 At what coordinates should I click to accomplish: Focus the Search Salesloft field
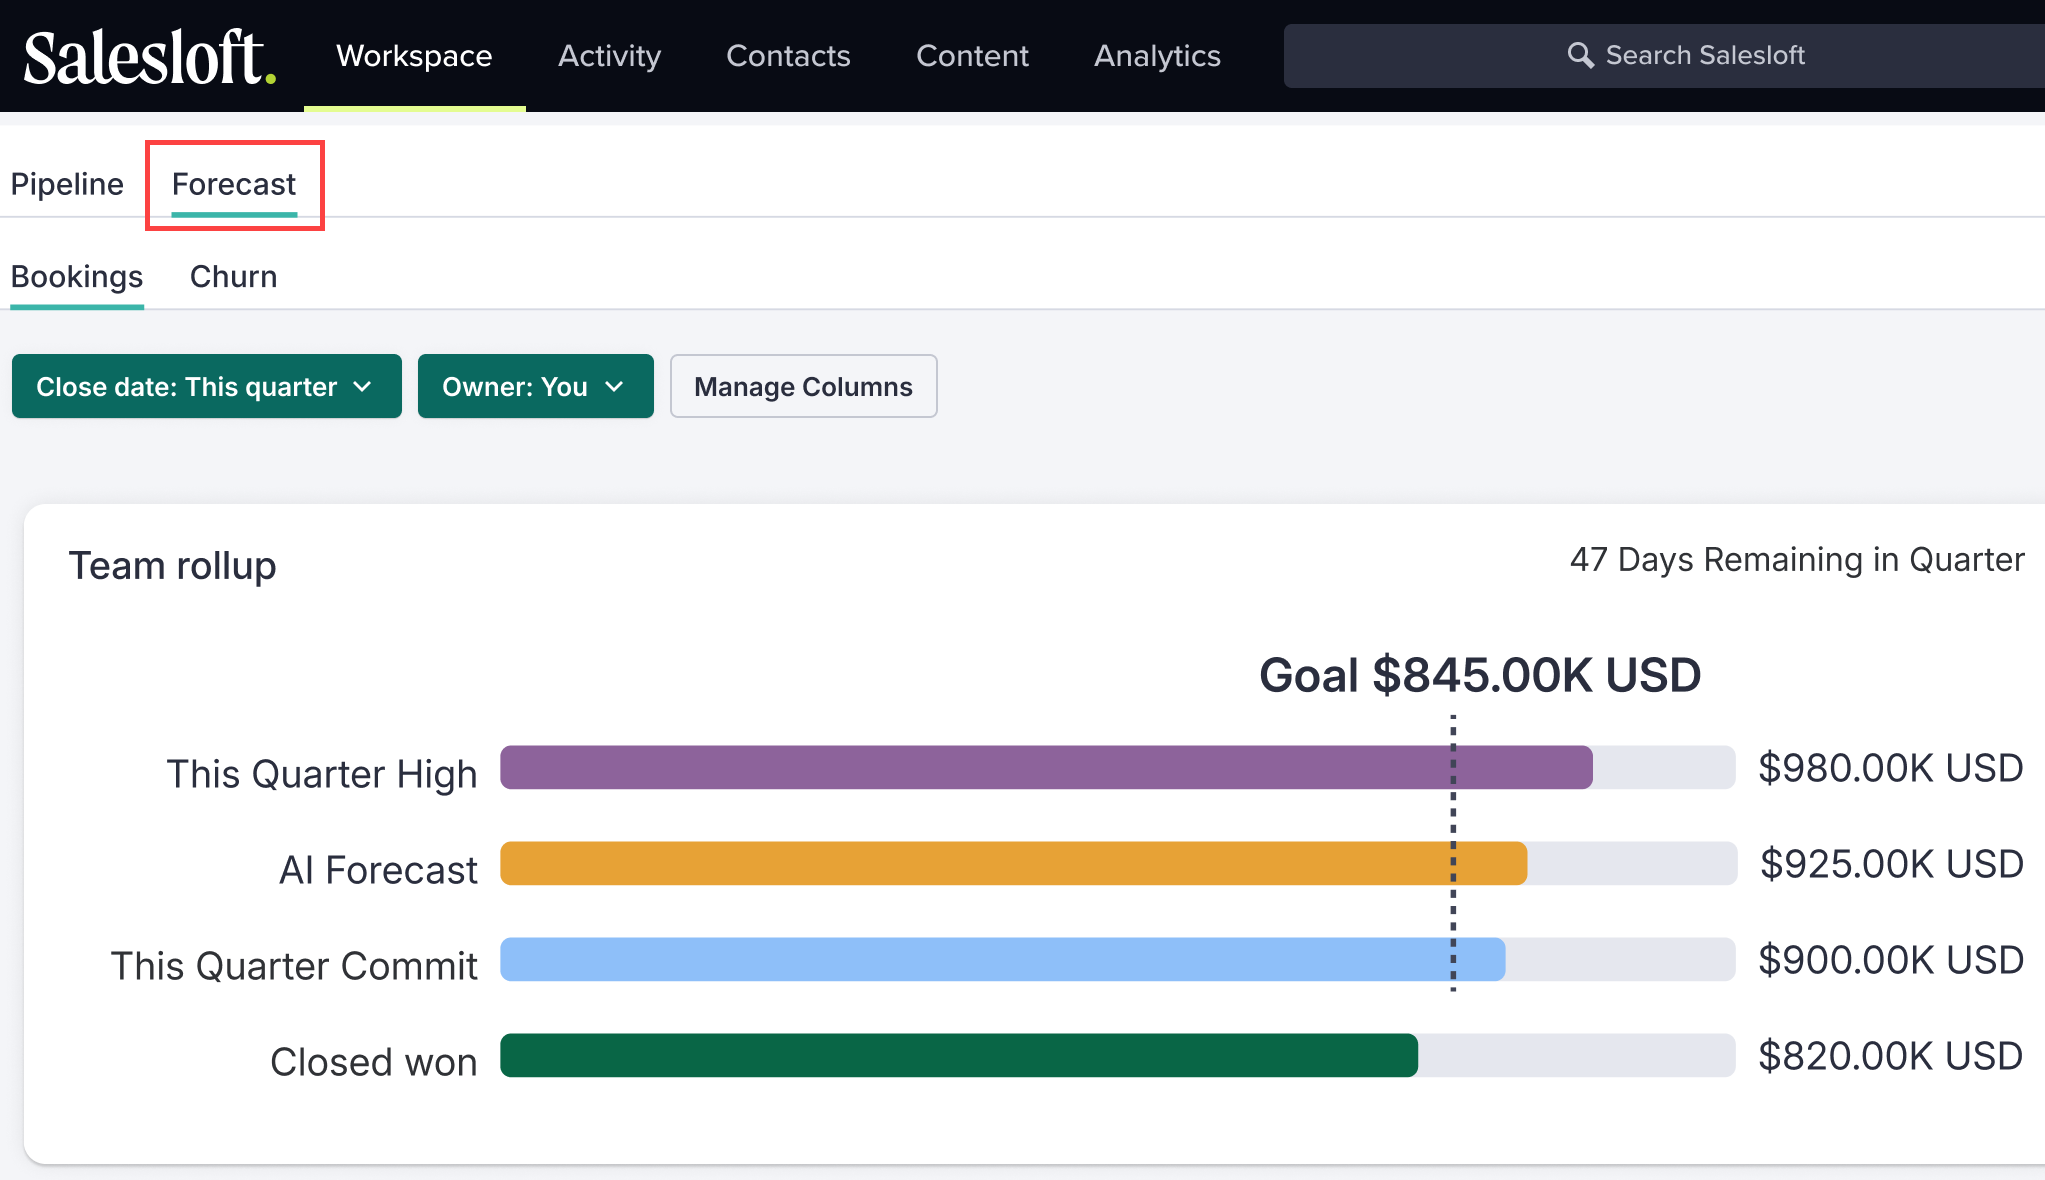coord(1664,56)
